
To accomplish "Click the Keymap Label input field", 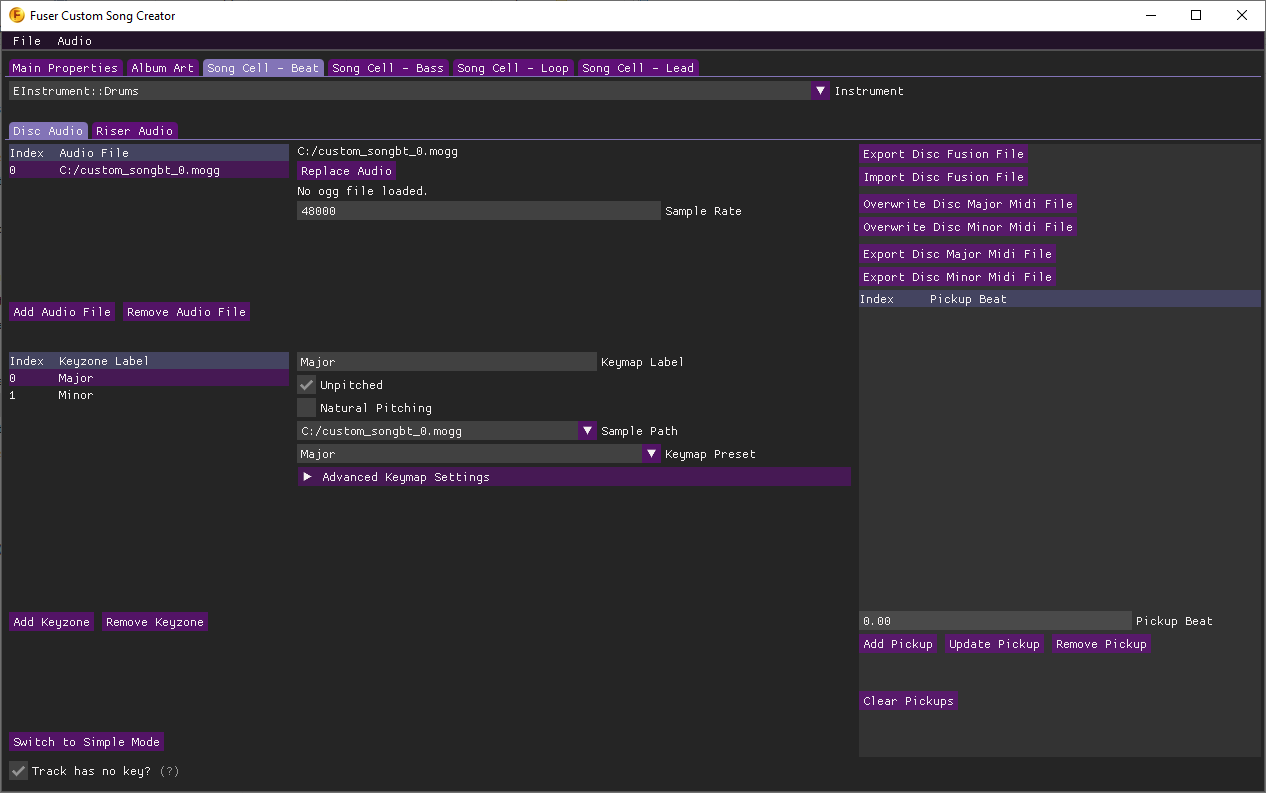I will 447,362.
